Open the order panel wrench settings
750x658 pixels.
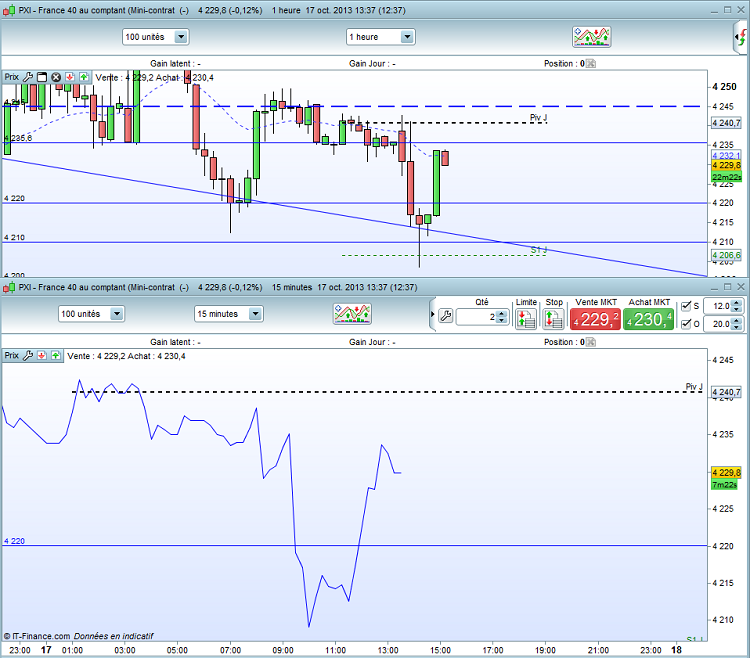pos(445,316)
